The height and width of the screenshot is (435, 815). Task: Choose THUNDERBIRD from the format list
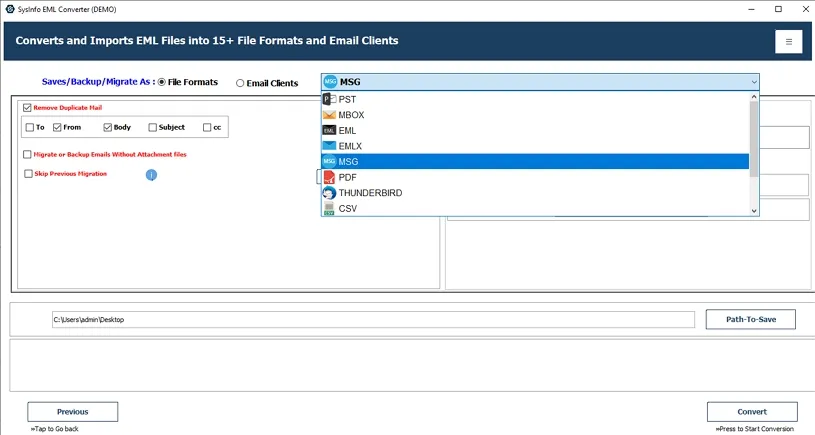click(535, 193)
